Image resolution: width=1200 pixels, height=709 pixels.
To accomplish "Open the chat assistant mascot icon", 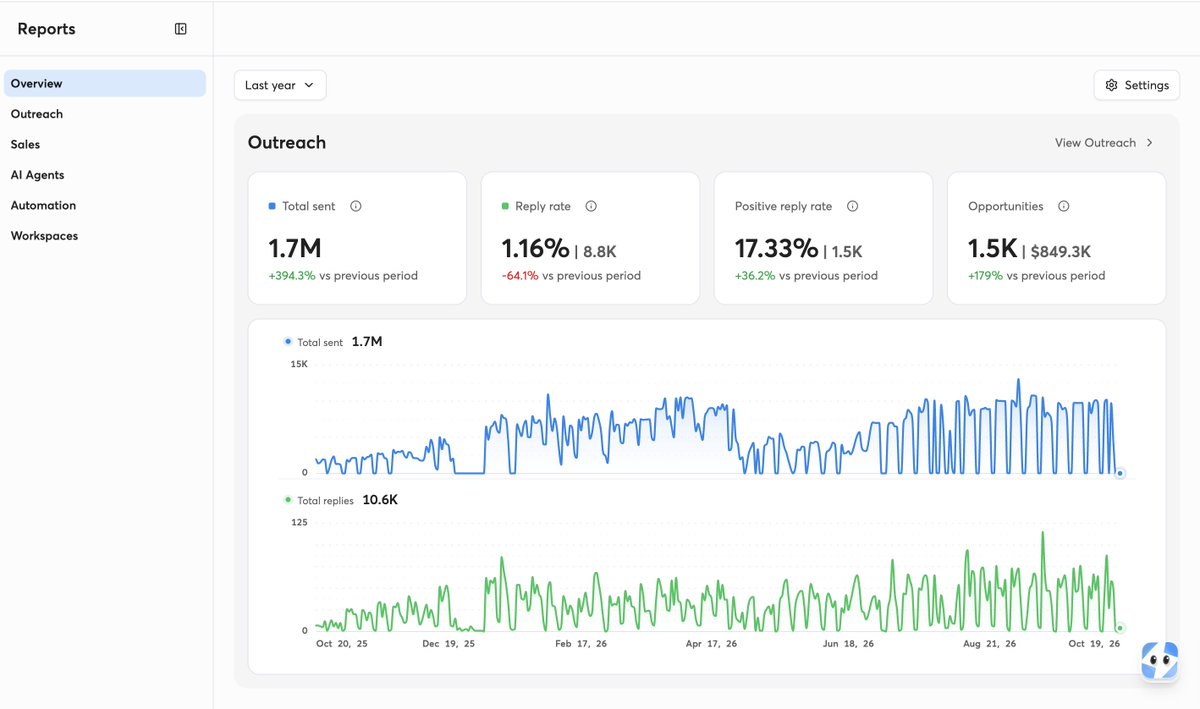I will coord(1160,661).
